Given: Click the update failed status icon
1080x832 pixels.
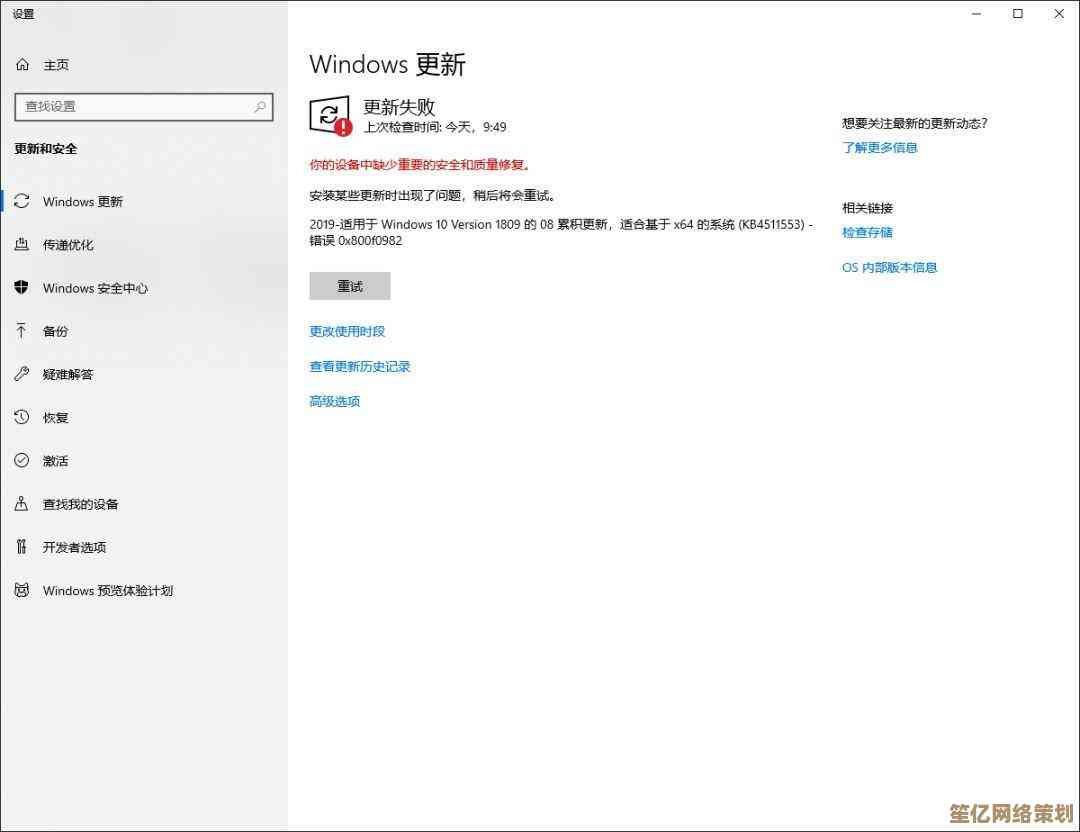Looking at the screenshot, I should coord(329,116).
